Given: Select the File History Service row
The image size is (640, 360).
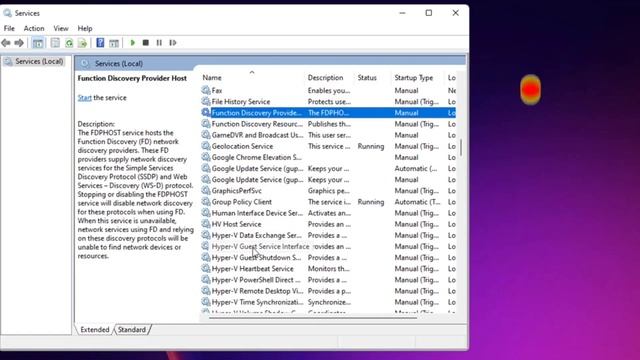Looking at the screenshot, I should [328, 101].
